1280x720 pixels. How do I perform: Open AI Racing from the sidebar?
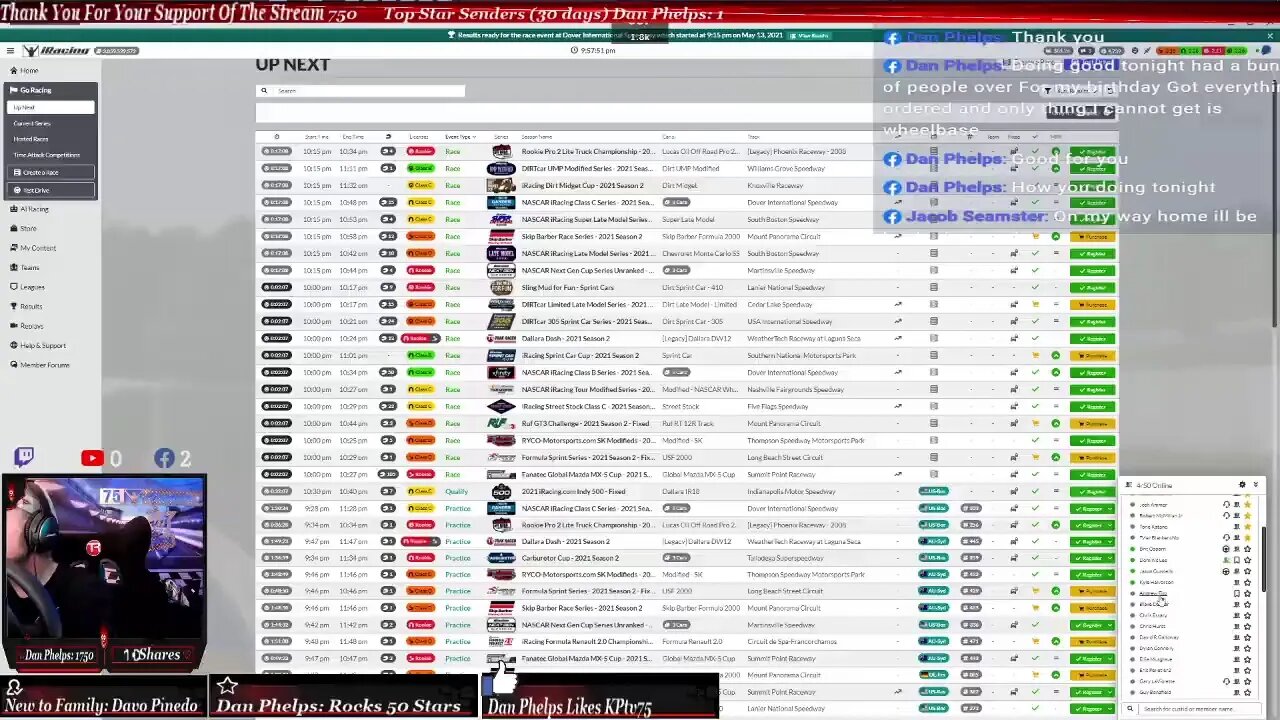(29, 209)
